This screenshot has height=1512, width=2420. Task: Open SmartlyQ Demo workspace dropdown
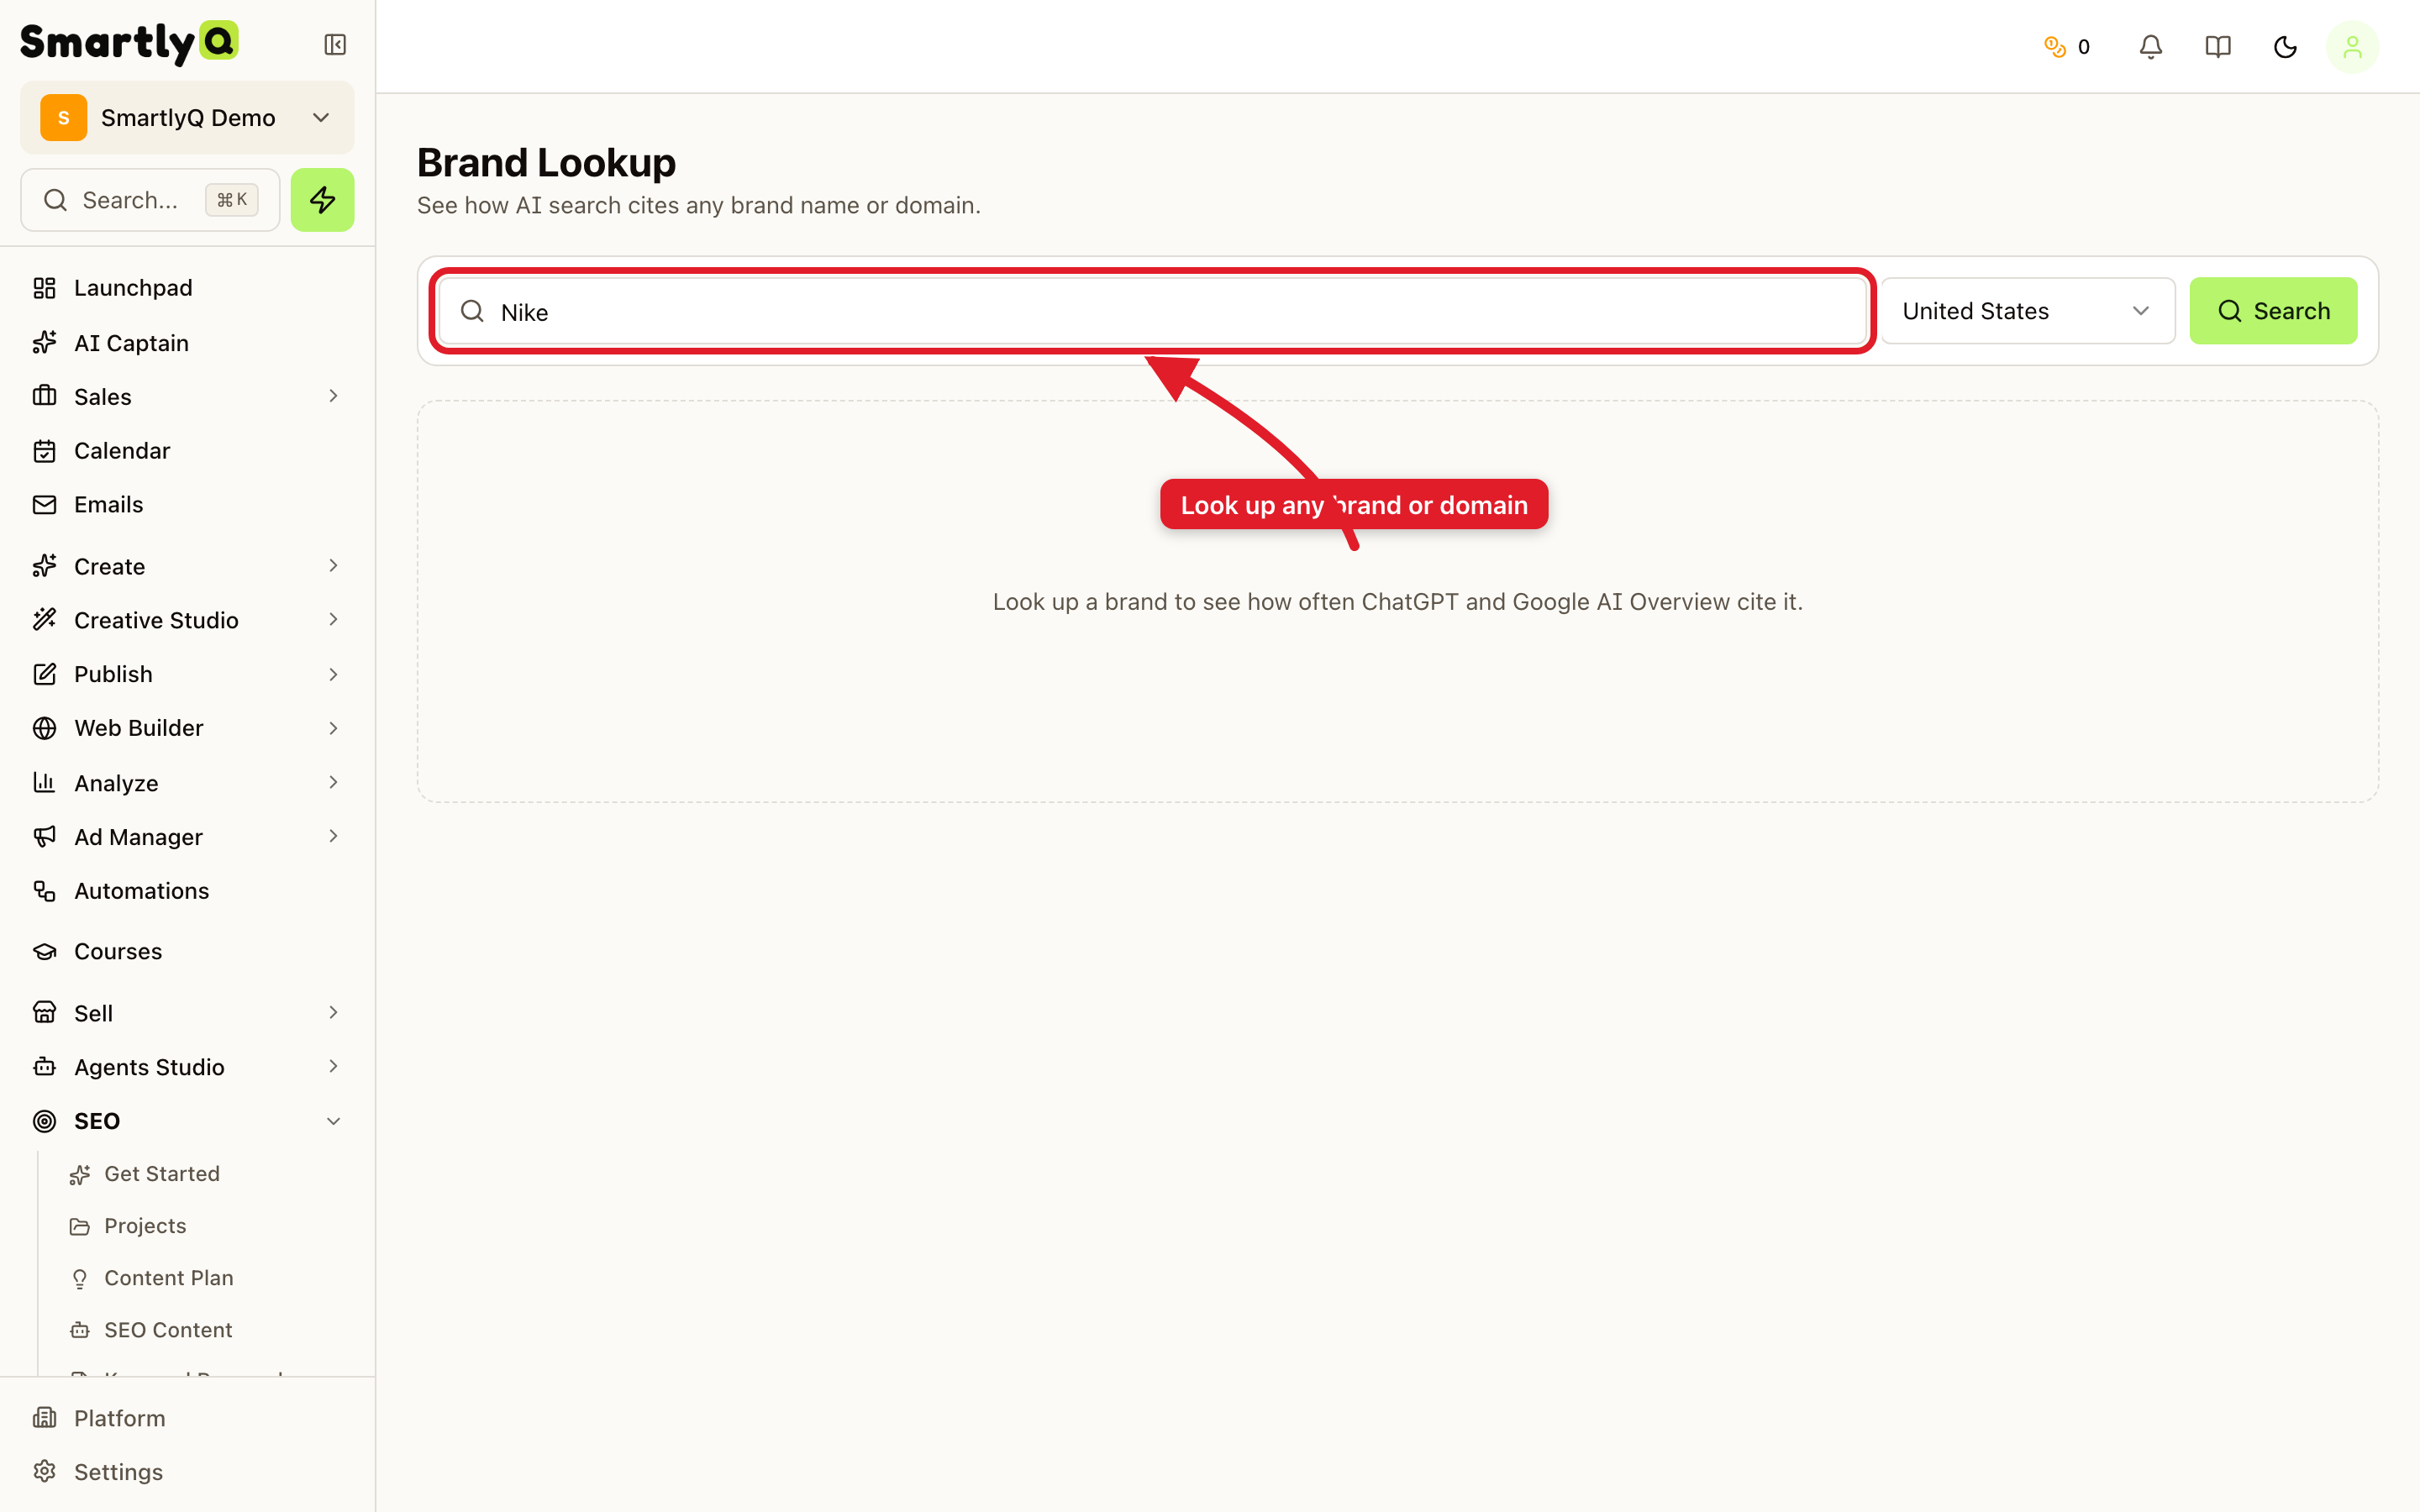tap(187, 118)
